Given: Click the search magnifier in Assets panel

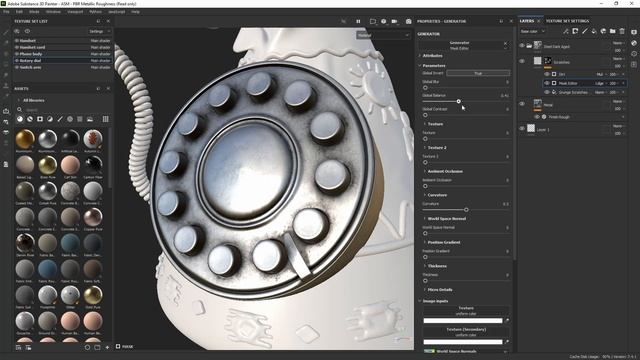Looking at the screenshot, I should (x=19, y=109).
